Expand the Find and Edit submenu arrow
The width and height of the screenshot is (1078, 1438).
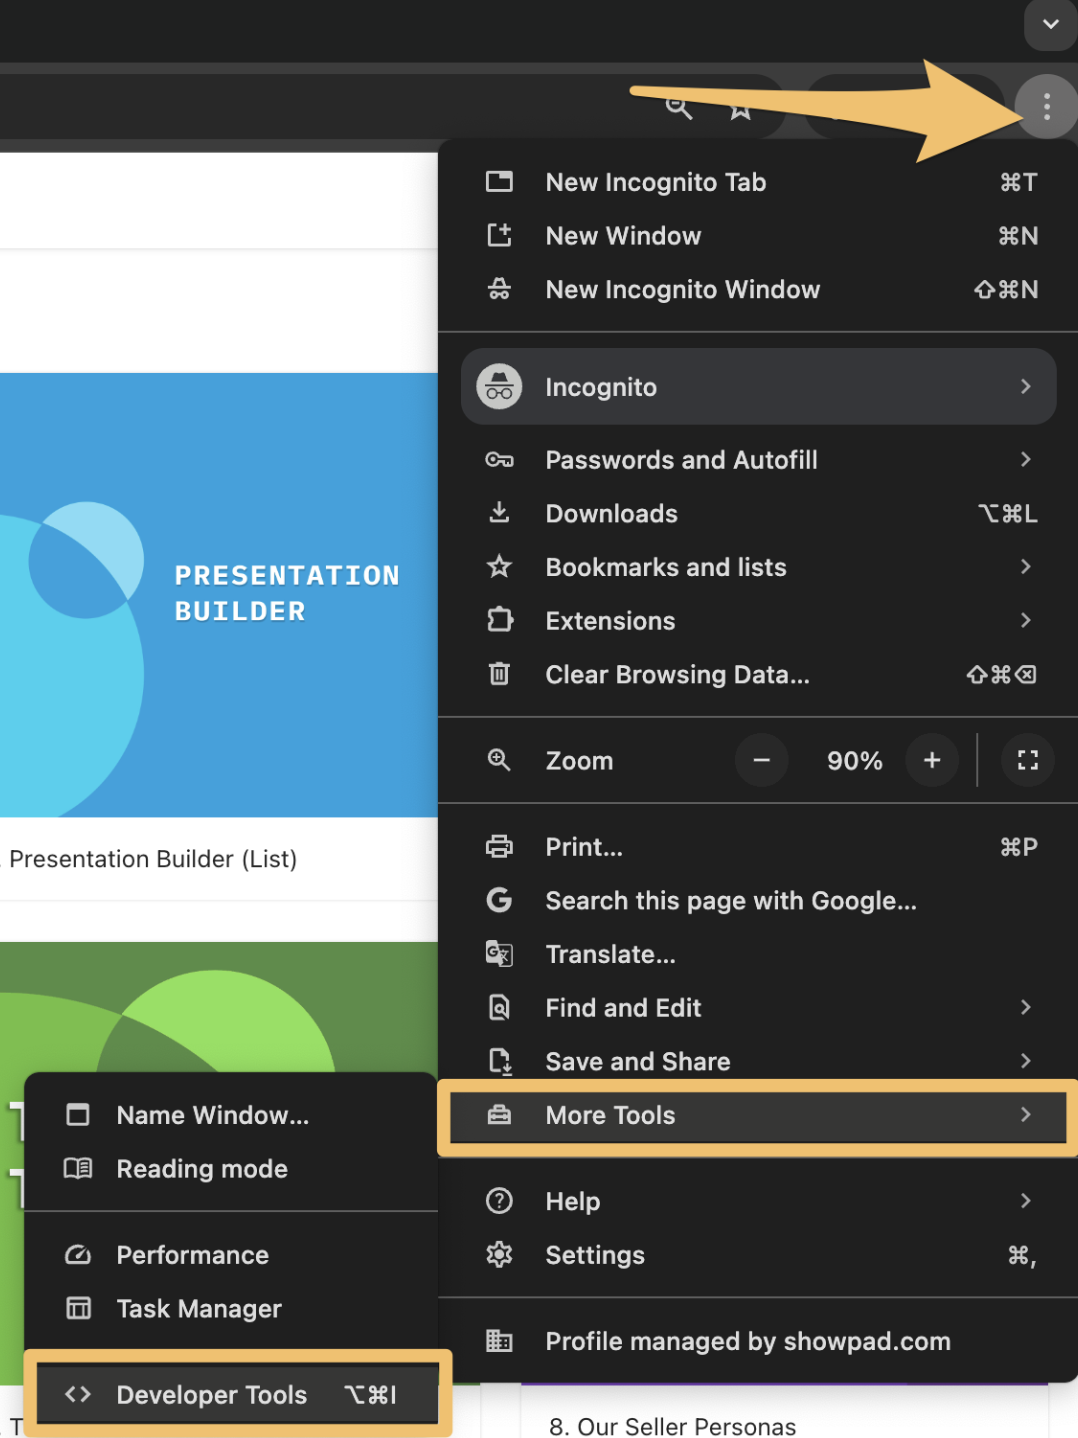pyautogui.click(x=1025, y=1007)
